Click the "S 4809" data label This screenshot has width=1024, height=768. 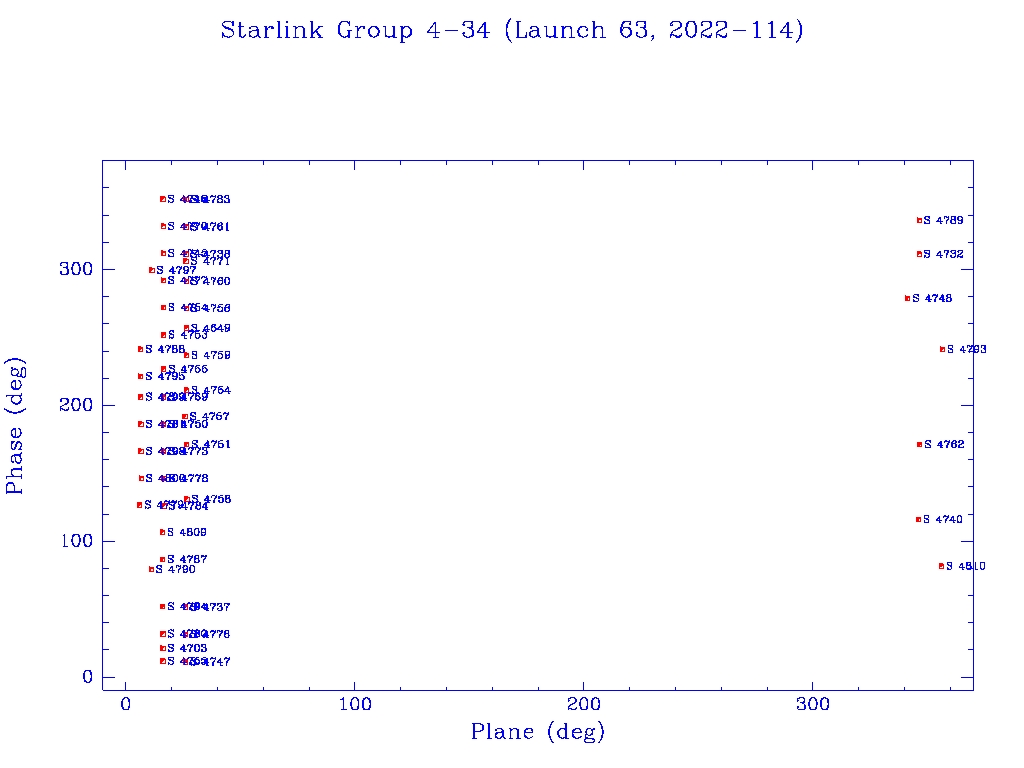187,533
